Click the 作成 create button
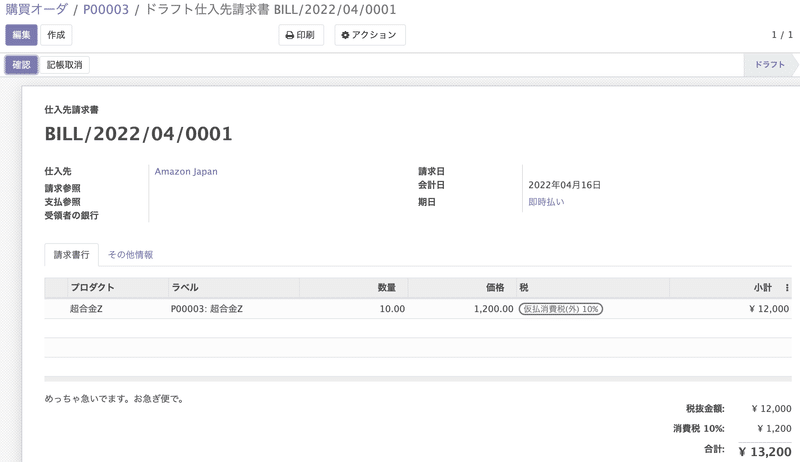This screenshot has height=462, width=800. (x=56, y=35)
